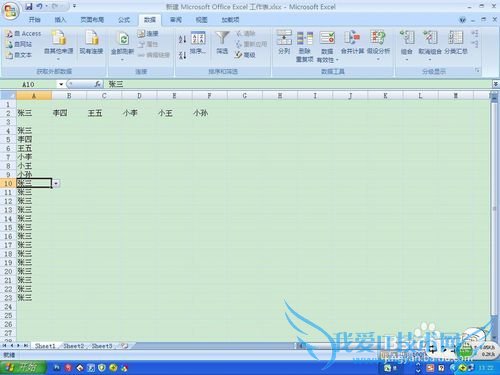Viewport: 500px width, 375px height.
Task: Open 高级 advanced filter
Action: (245, 55)
